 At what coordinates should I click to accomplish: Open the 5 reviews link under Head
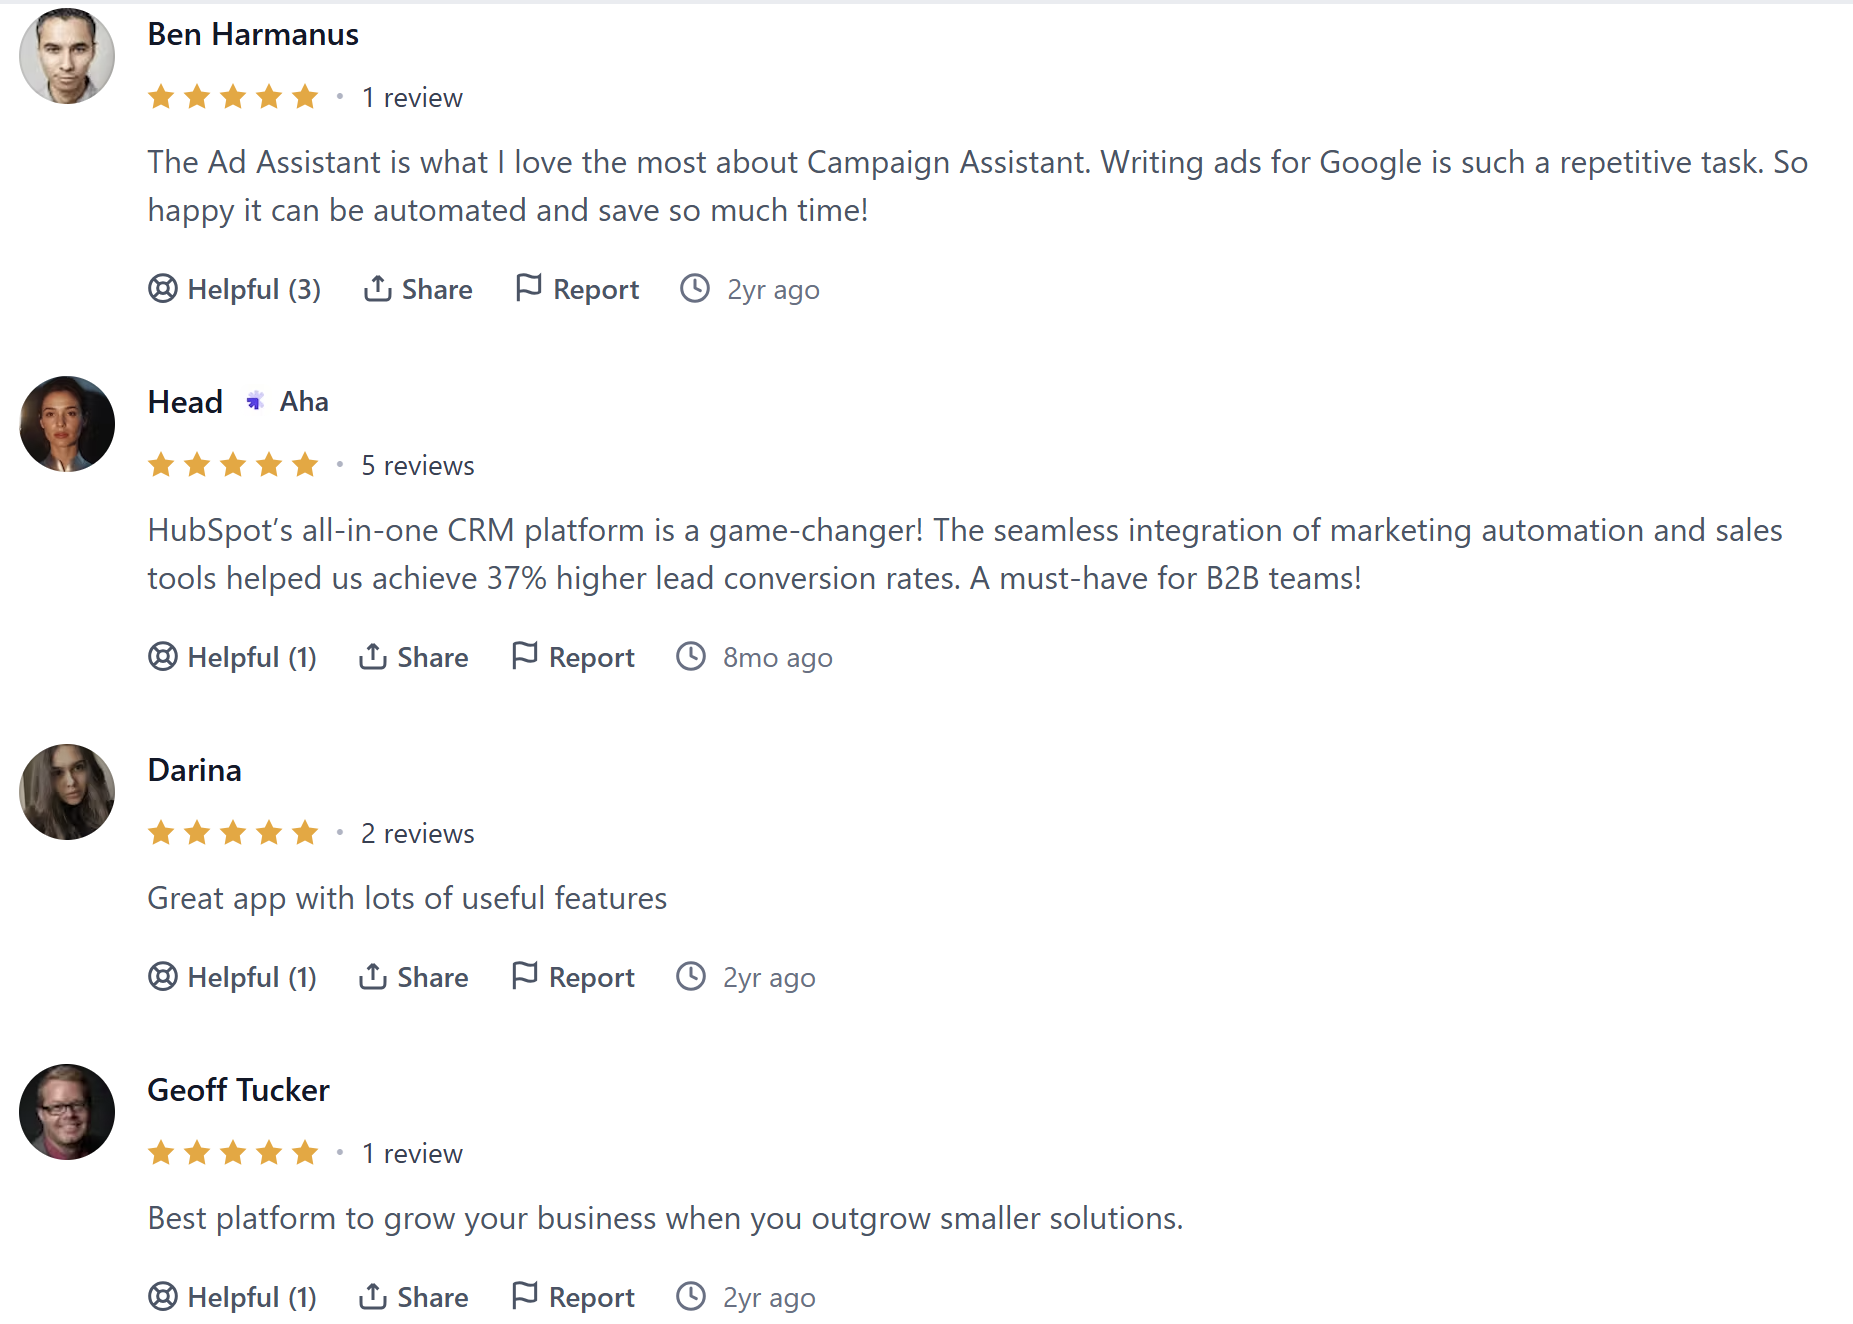coord(417,464)
